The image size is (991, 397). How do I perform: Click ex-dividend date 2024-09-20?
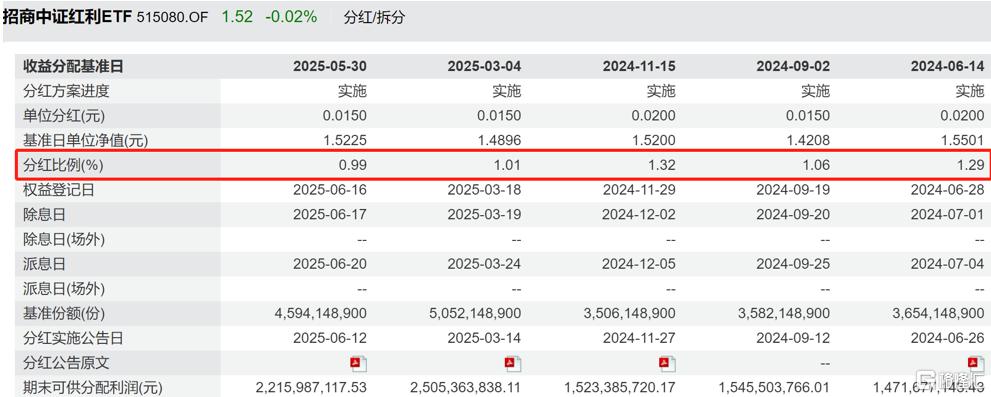793,215
